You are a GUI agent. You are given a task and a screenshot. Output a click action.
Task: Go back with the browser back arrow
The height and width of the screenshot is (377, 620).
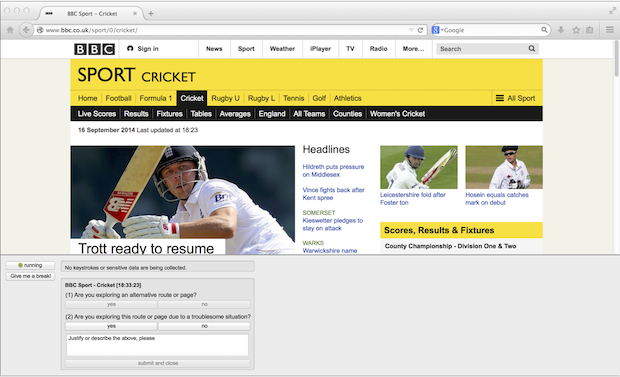pyautogui.click(x=26, y=30)
